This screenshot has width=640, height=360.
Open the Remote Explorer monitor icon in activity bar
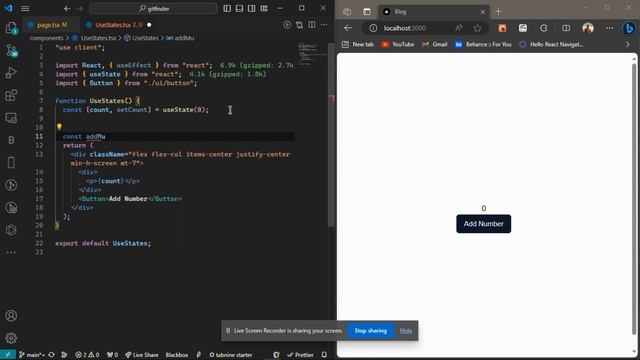11,118
